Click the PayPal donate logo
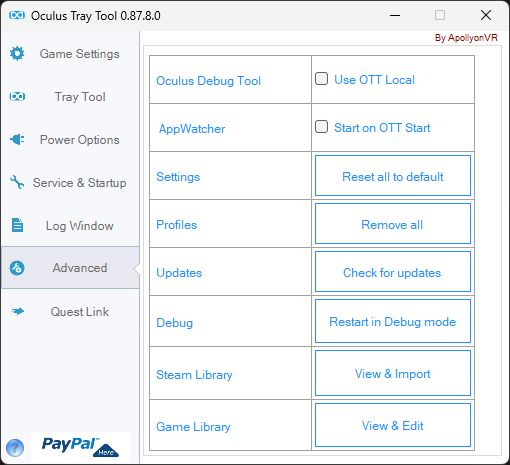Viewport: 510px width, 465px height. coord(80,447)
